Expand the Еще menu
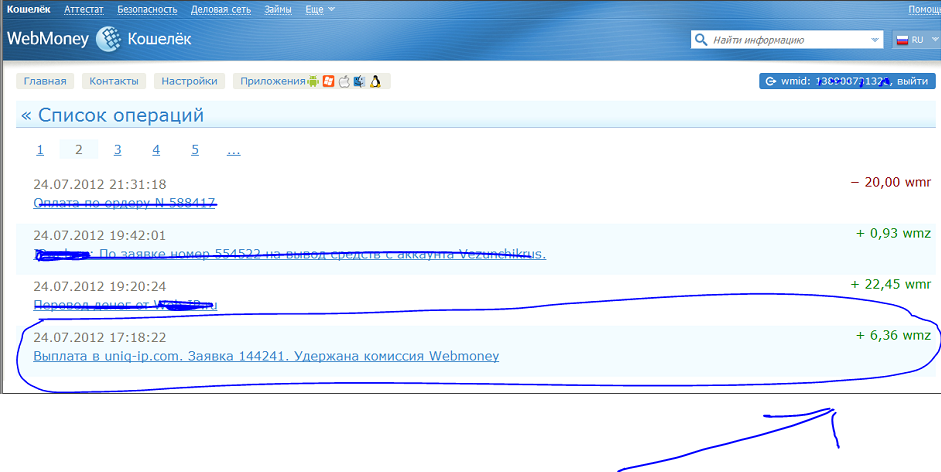 click(x=320, y=10)
